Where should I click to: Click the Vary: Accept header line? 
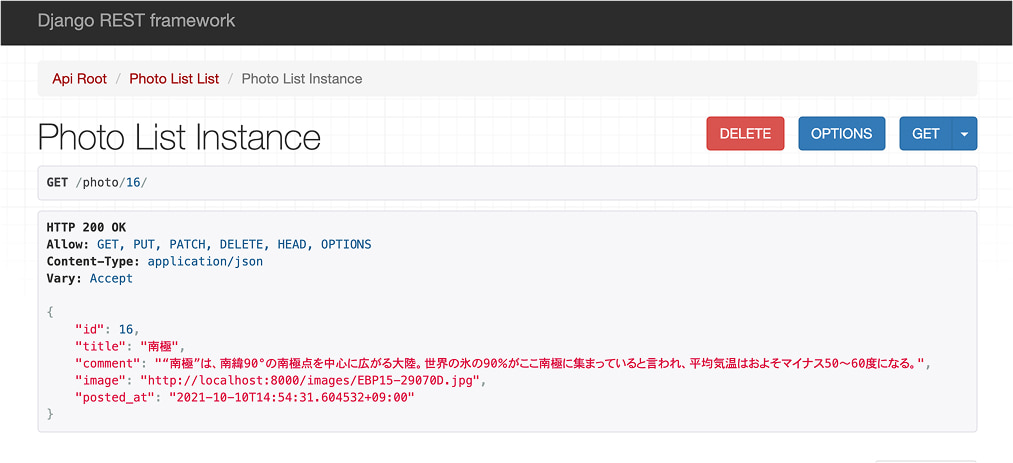[89, 278]
